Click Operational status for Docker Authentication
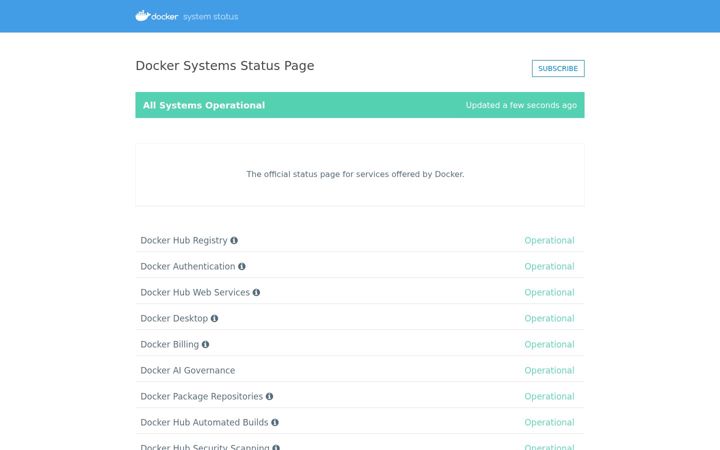Screen dimensions: 720x450 [549, 266]
